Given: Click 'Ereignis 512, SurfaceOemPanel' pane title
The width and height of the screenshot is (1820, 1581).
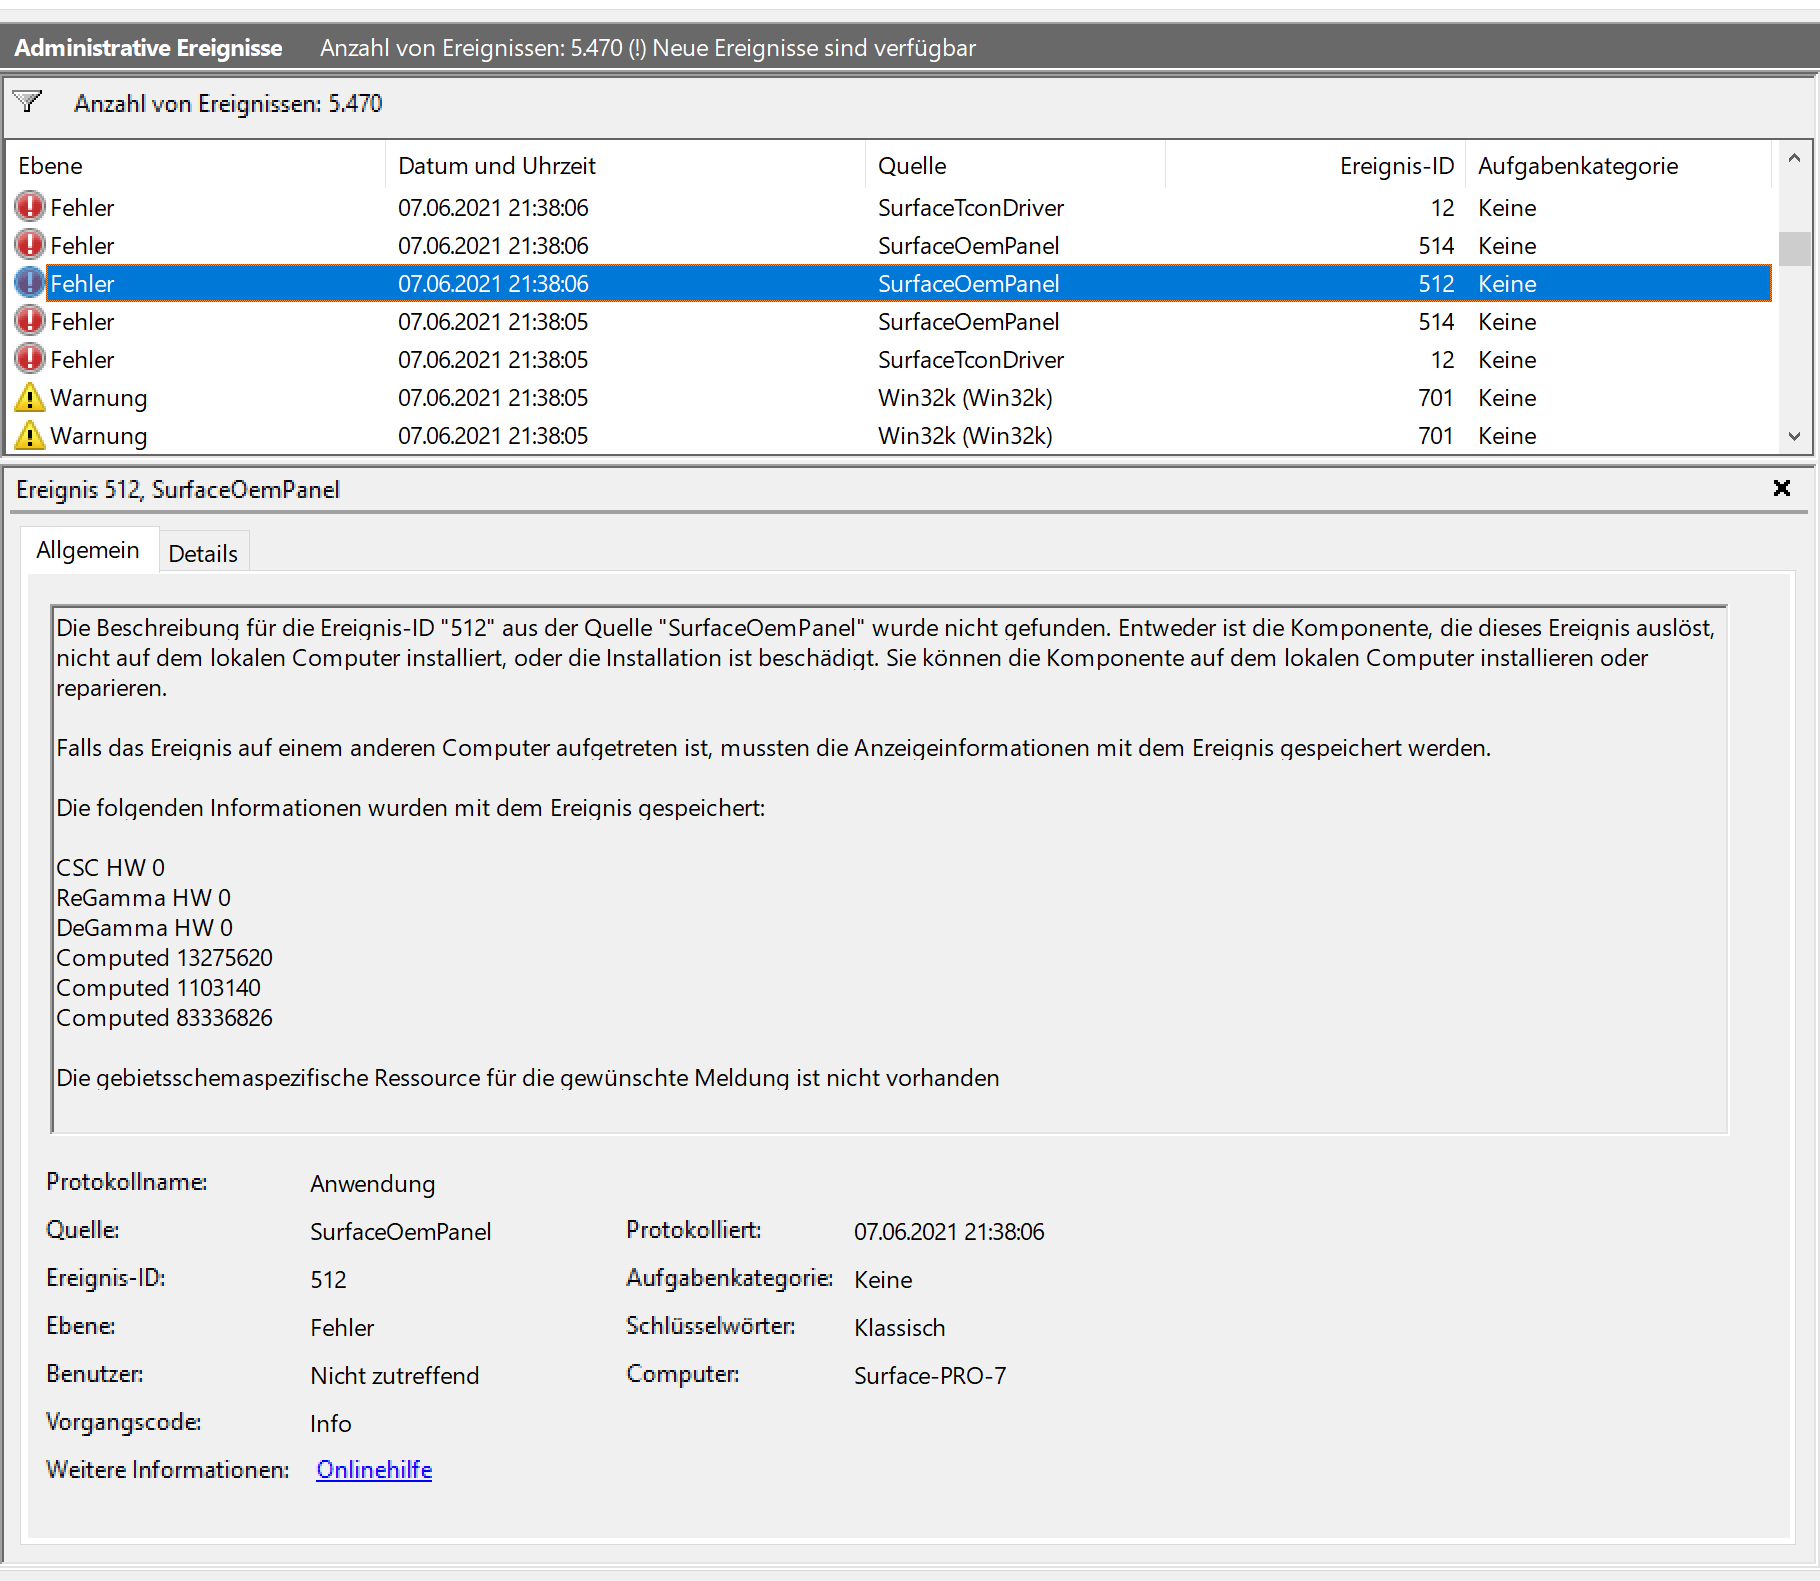Looking at the screenshot, I should point(178,489).
